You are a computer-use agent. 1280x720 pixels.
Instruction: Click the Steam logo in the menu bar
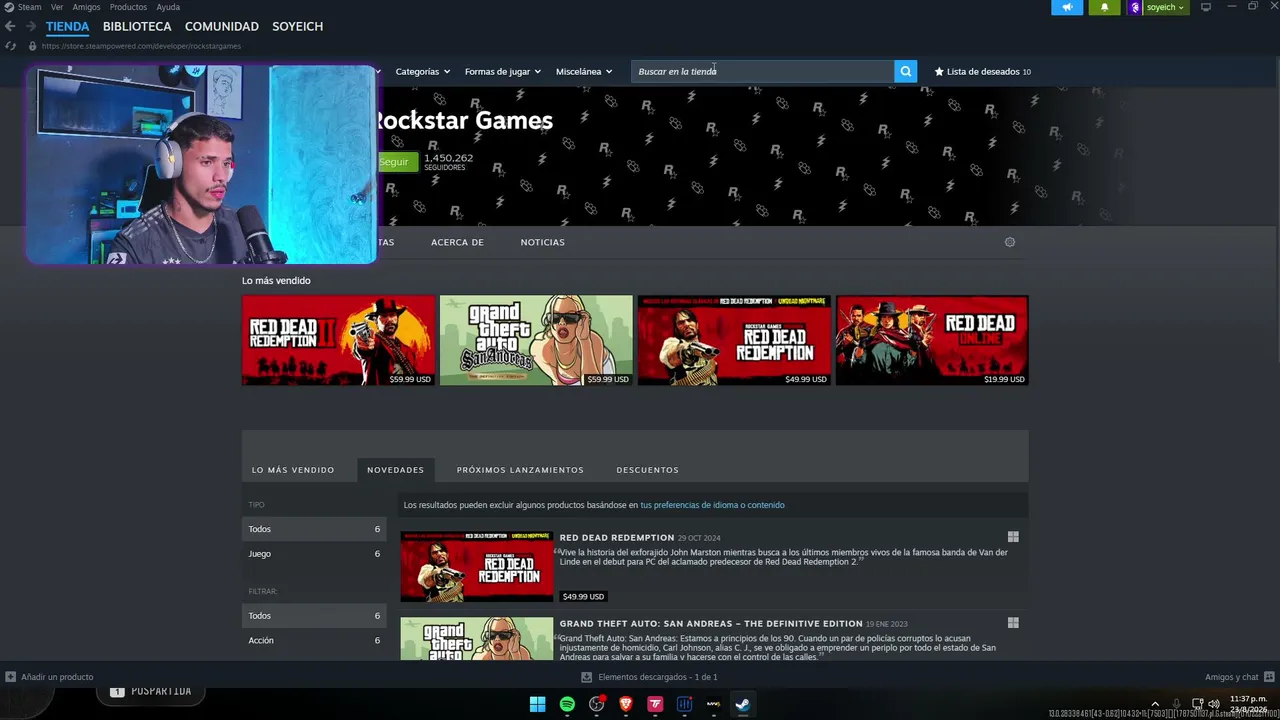point(9,7)
